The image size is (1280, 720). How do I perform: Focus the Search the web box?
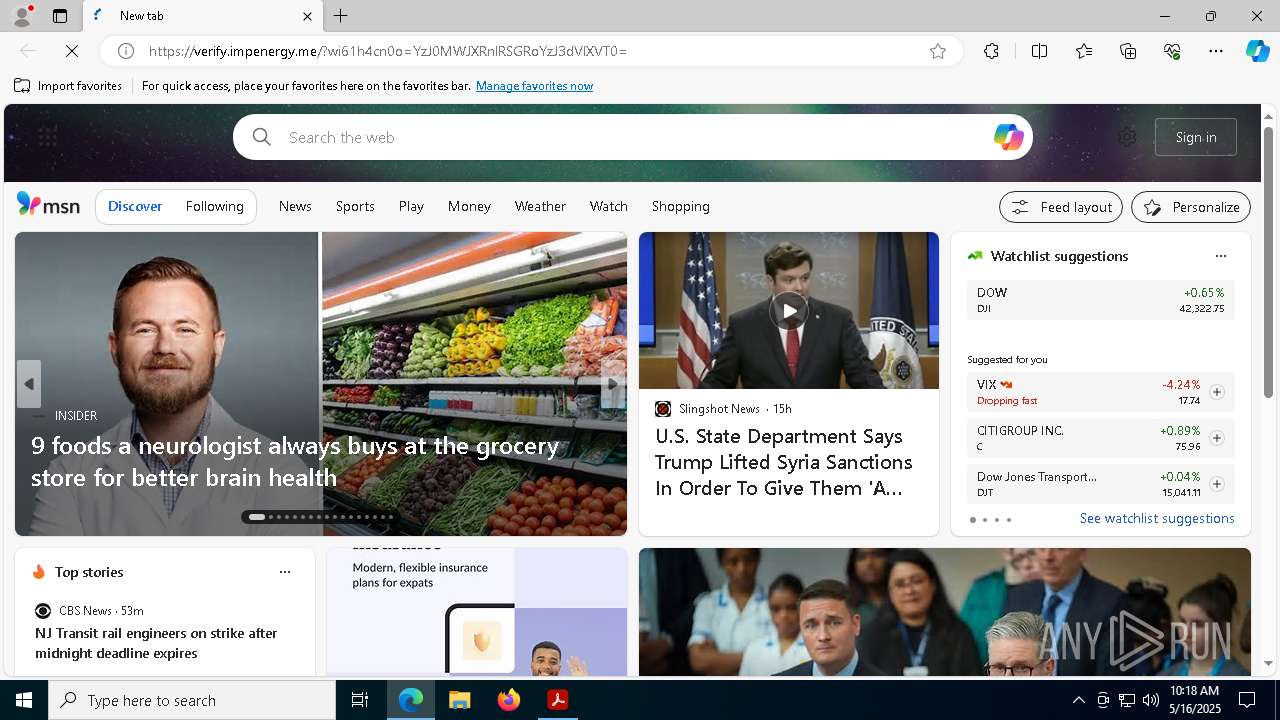pyautogui.click(x=633, y=137)
